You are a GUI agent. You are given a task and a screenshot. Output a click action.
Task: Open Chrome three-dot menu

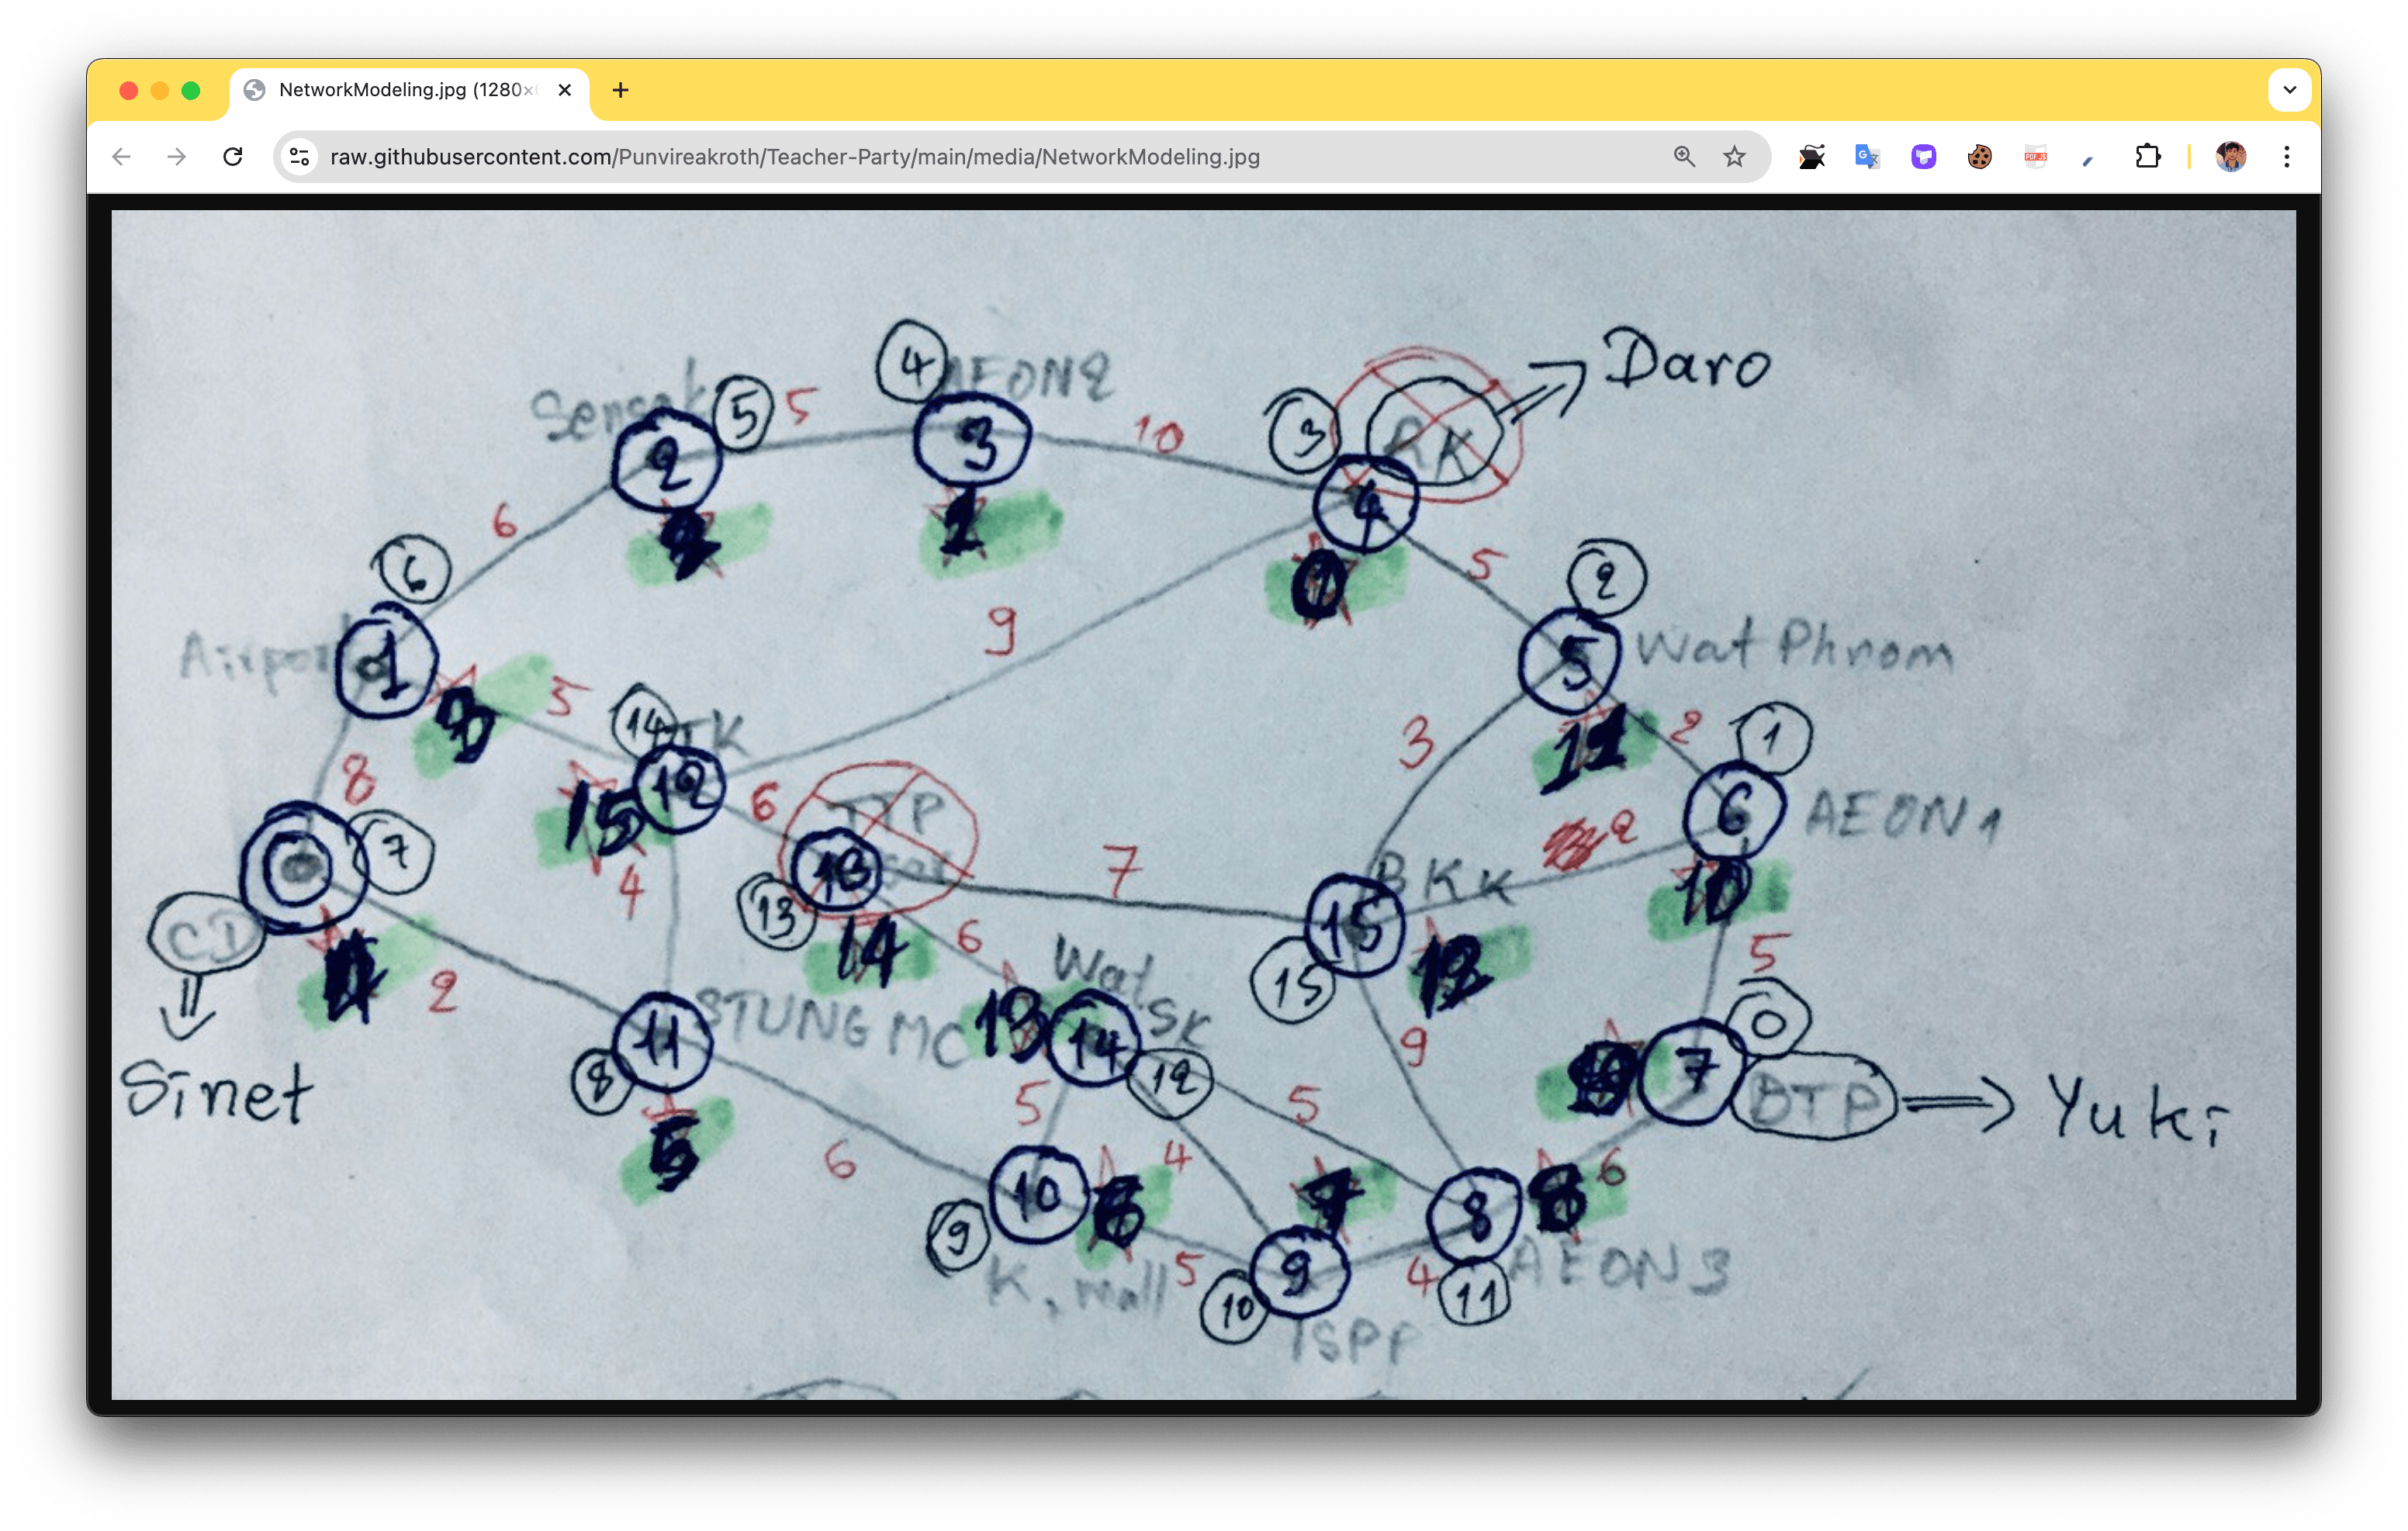point(2286,157)
